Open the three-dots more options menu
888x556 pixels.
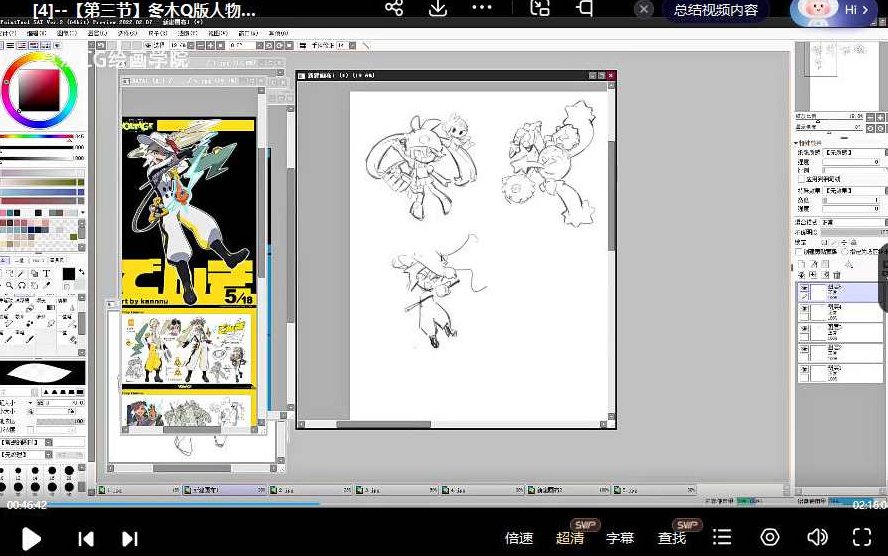(482, 8)
